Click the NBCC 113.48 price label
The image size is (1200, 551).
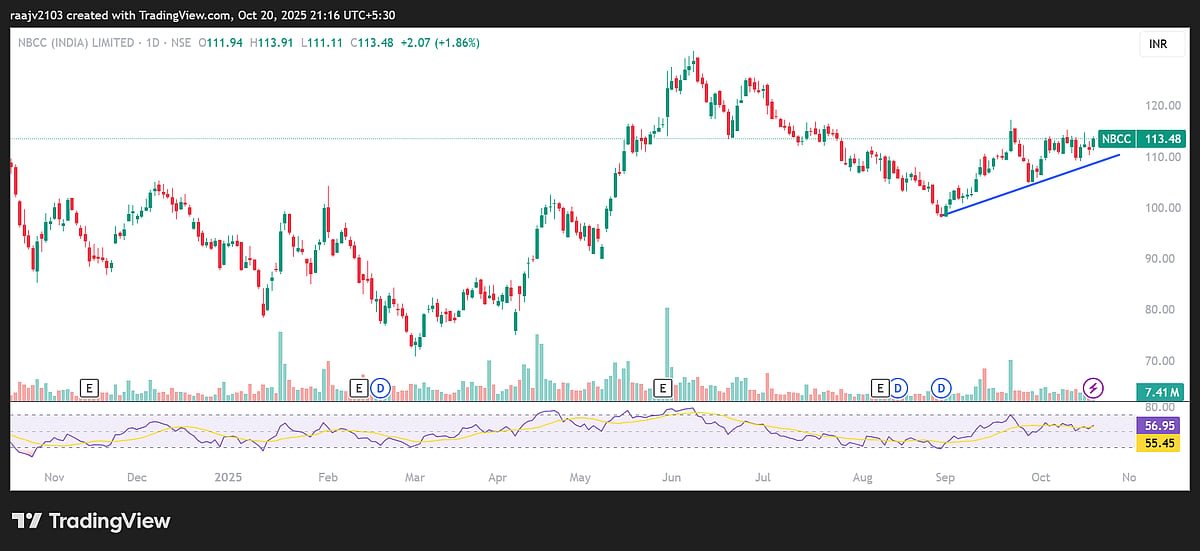[x=1141, y=139]
